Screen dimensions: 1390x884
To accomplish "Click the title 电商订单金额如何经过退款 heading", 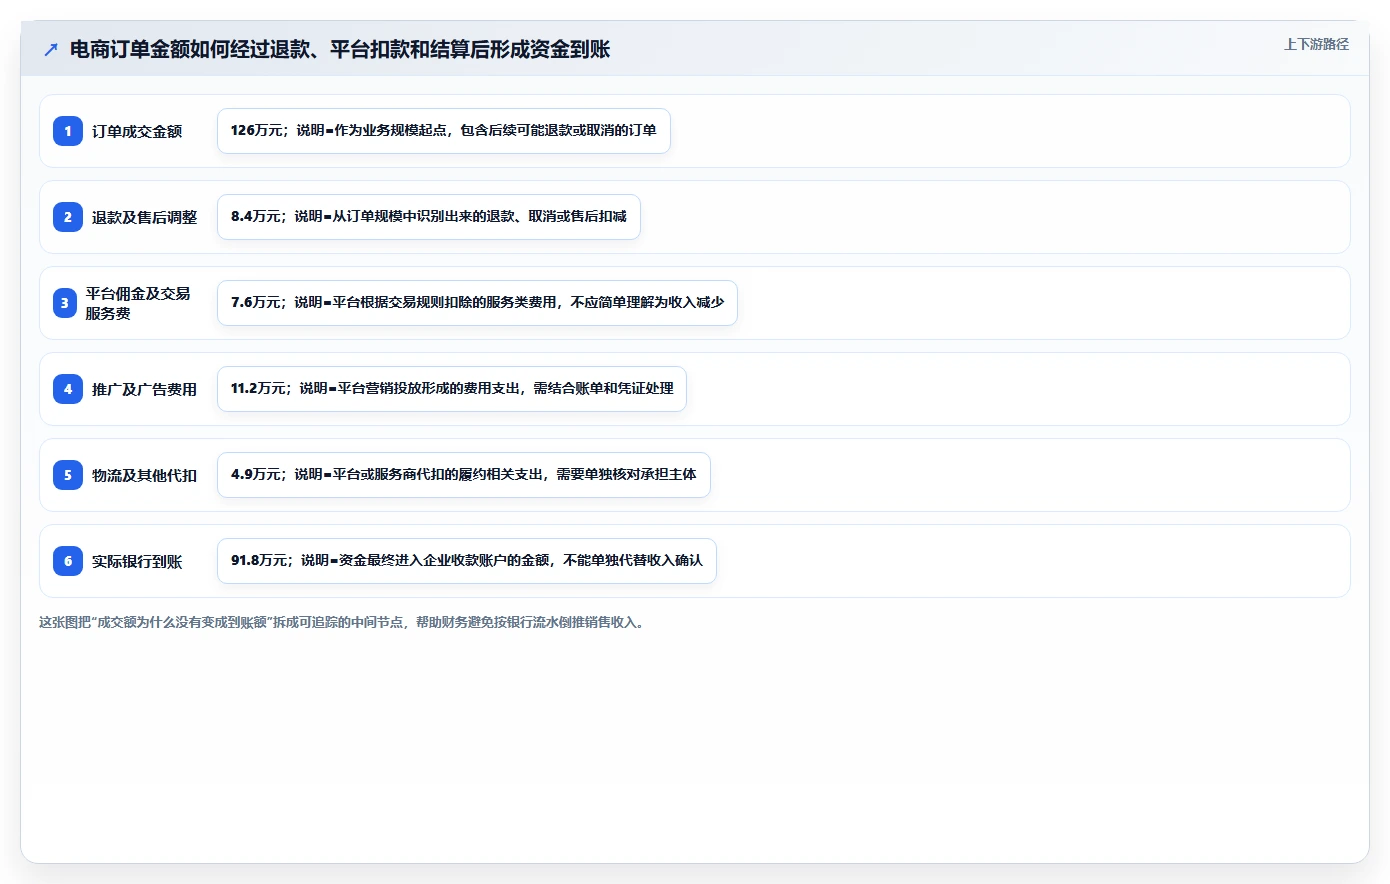I will tap(340, 50).
